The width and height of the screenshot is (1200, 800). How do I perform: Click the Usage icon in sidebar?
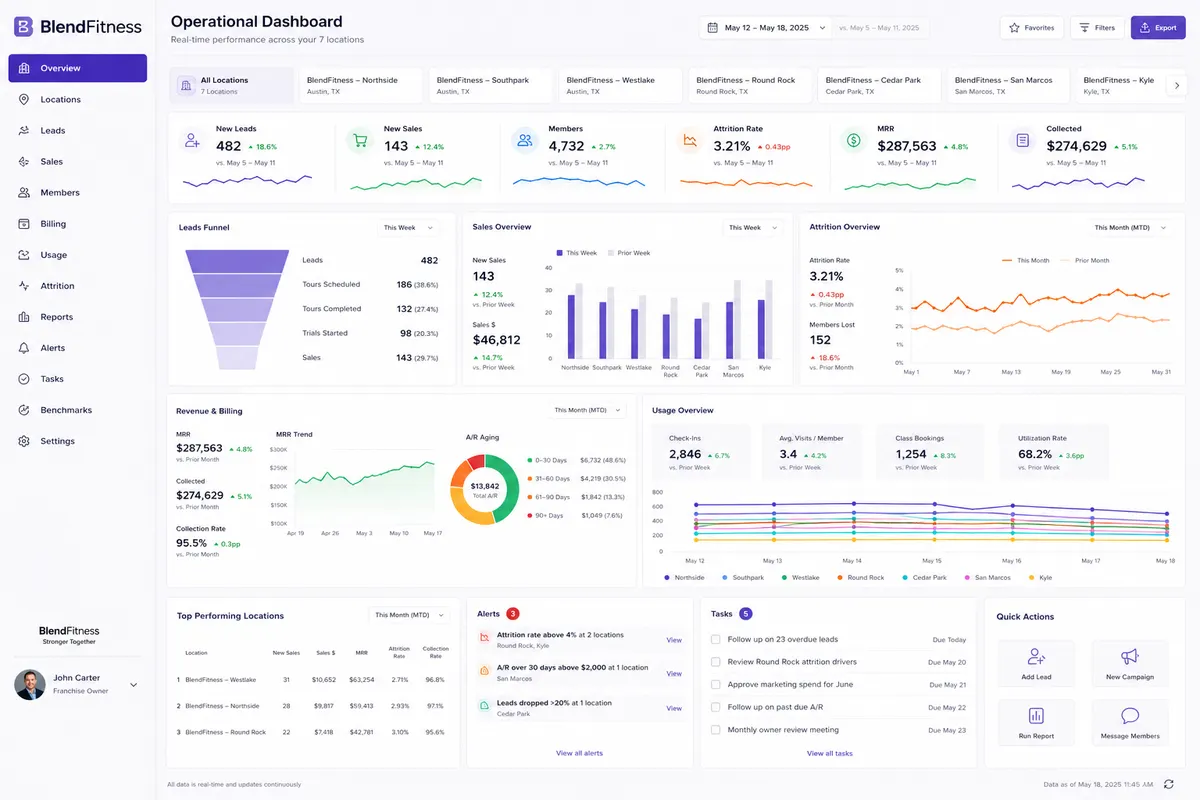24,255
